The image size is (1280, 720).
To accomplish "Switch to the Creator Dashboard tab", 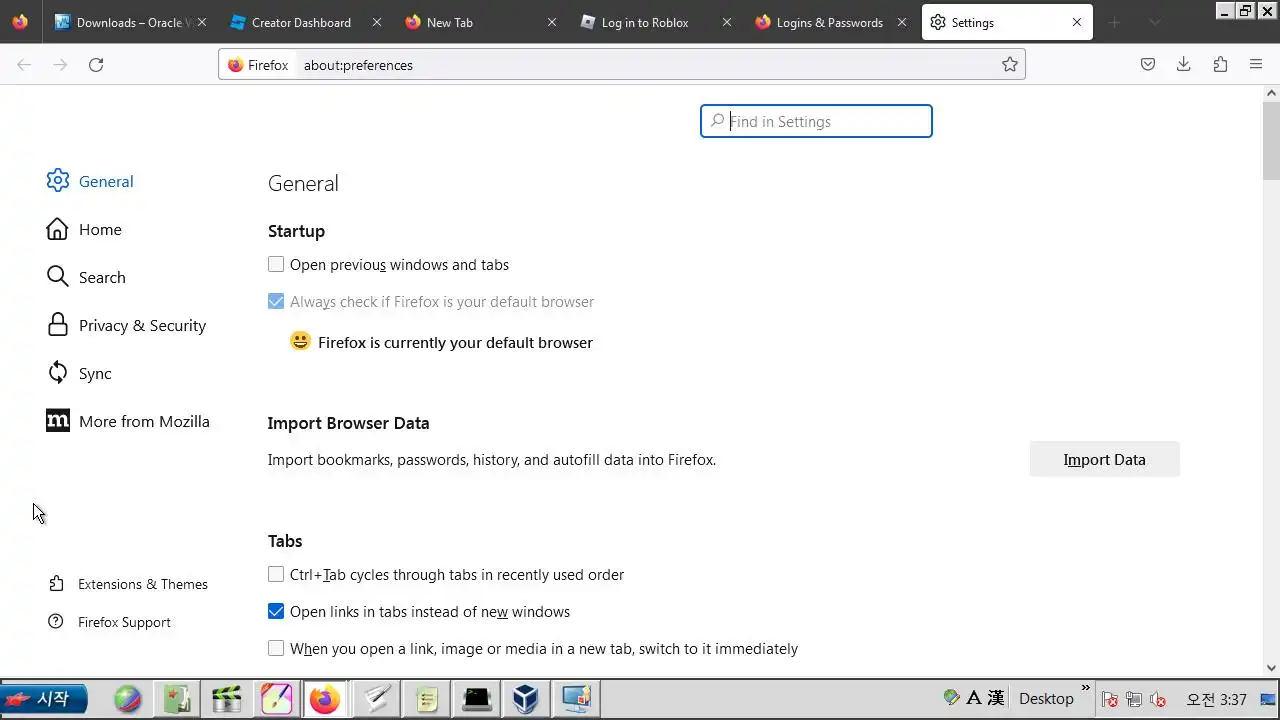I will tap(304, 22).
